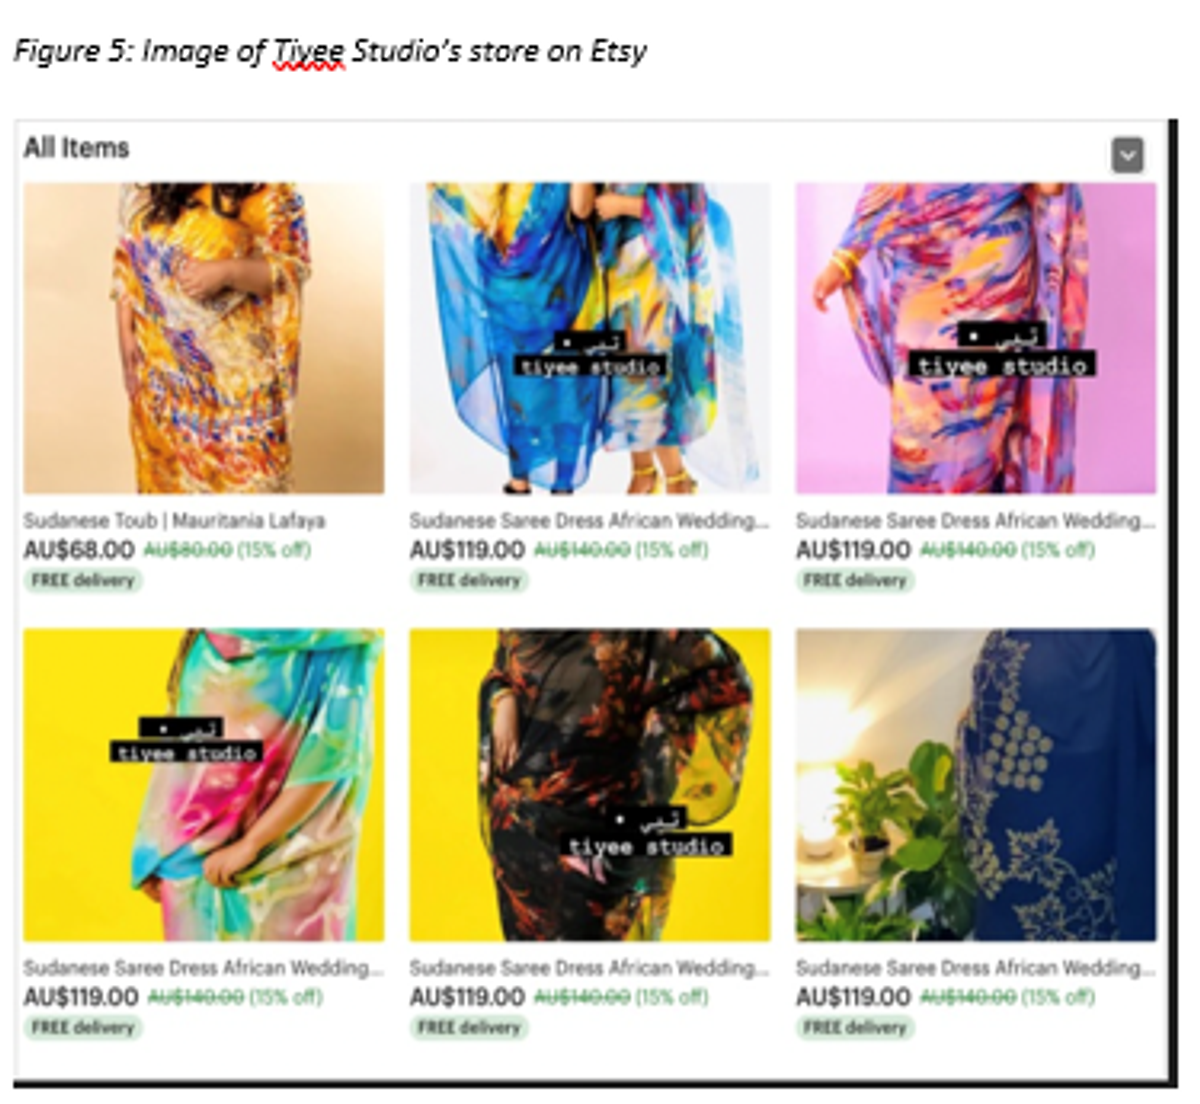Viewport: 1200px width, 1104px height.
Task: Click the bottom-middle Sudanese Saree Dress title
Action: pos(589,968)
